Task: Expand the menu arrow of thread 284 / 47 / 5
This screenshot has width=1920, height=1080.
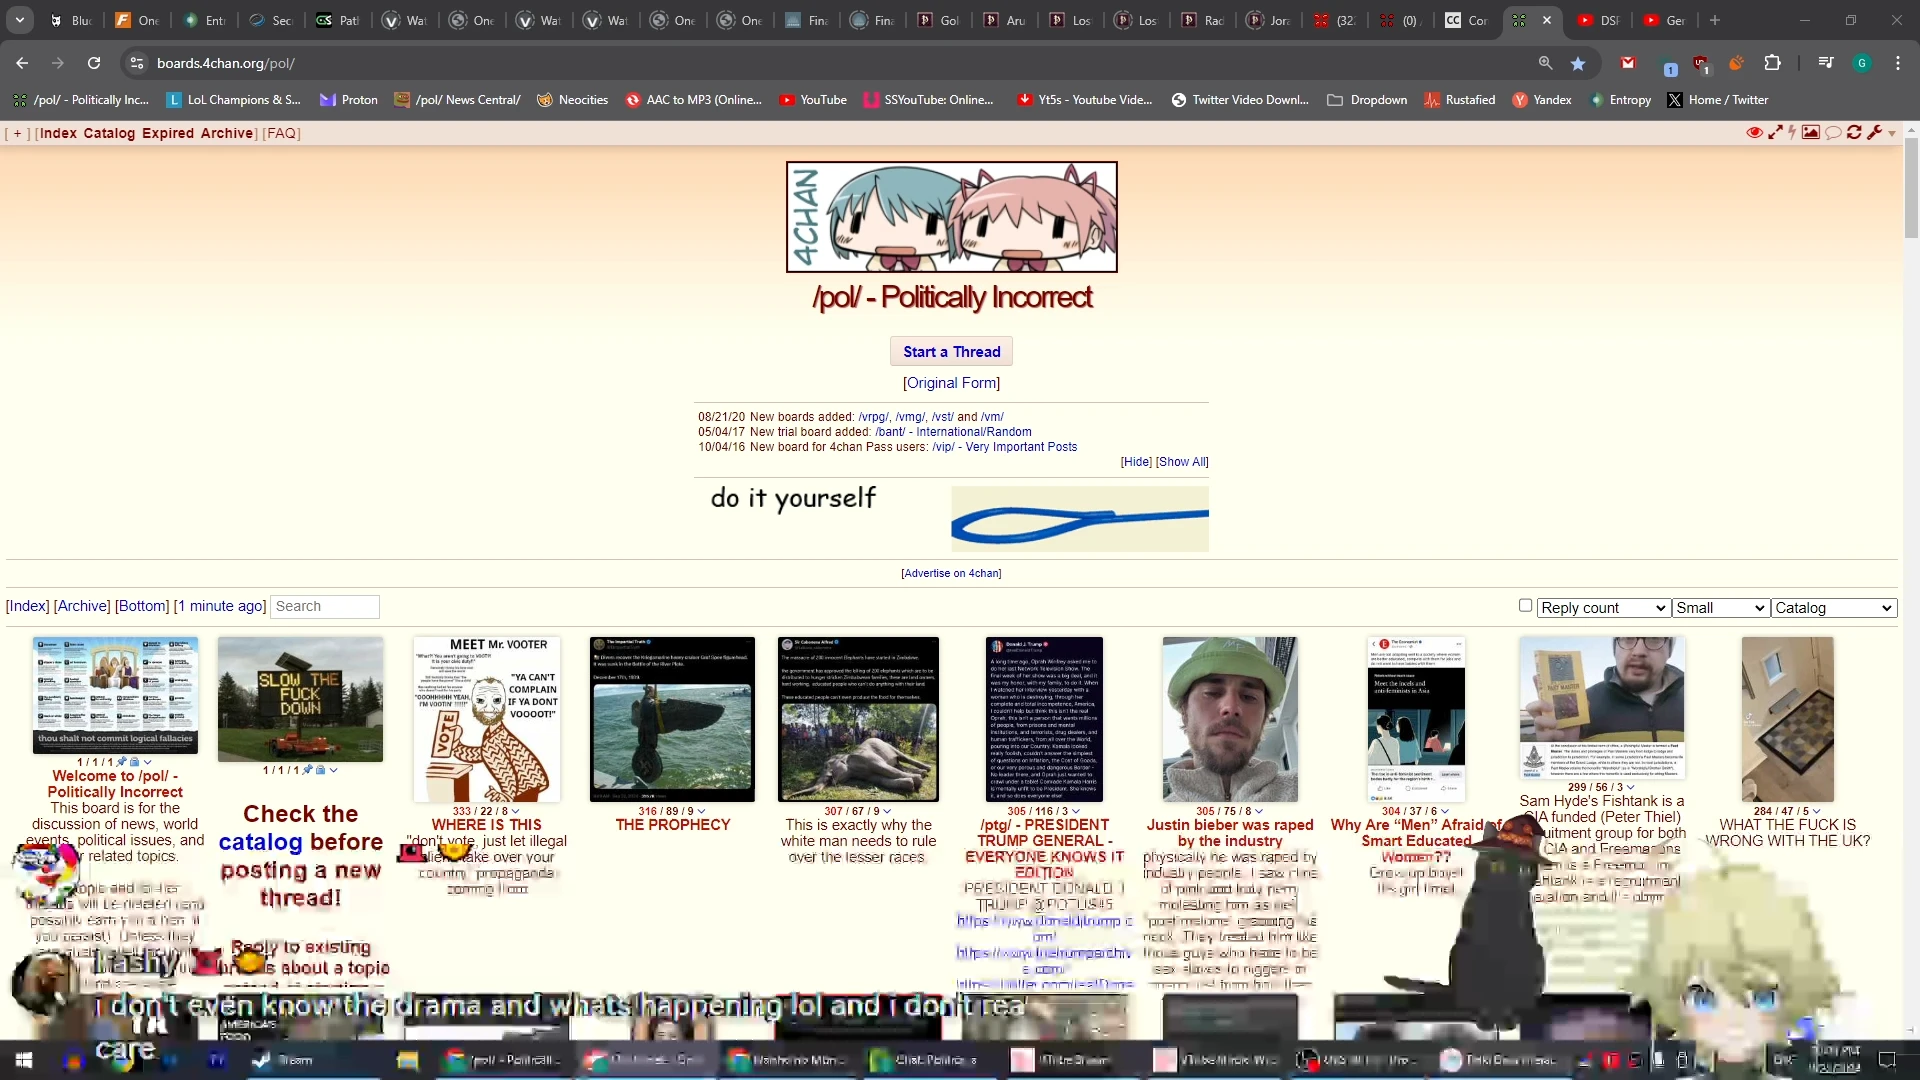Action: [x=1816, y=811]
